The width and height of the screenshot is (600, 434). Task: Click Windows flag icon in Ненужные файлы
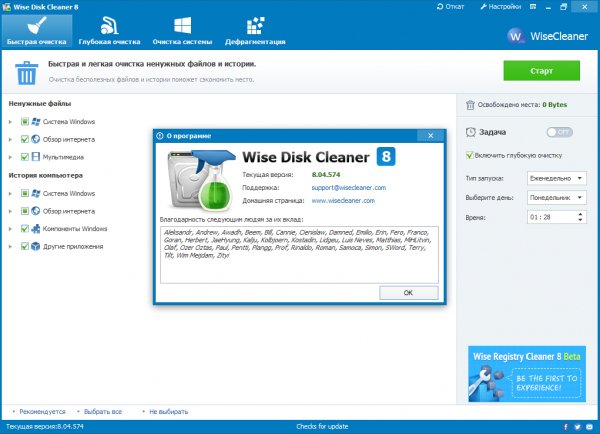click(x=36, y=122)
